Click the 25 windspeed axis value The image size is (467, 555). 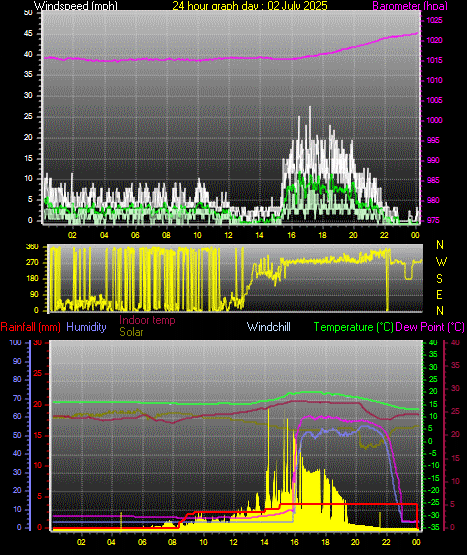[28, 116]
